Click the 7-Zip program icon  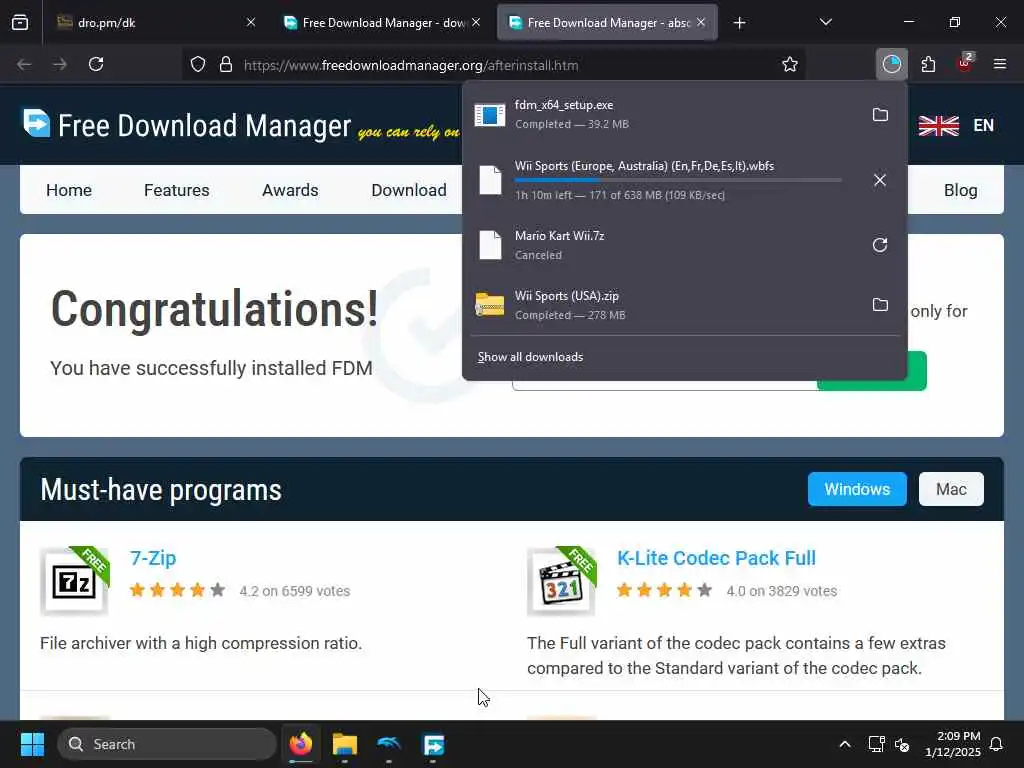(74, 581)
